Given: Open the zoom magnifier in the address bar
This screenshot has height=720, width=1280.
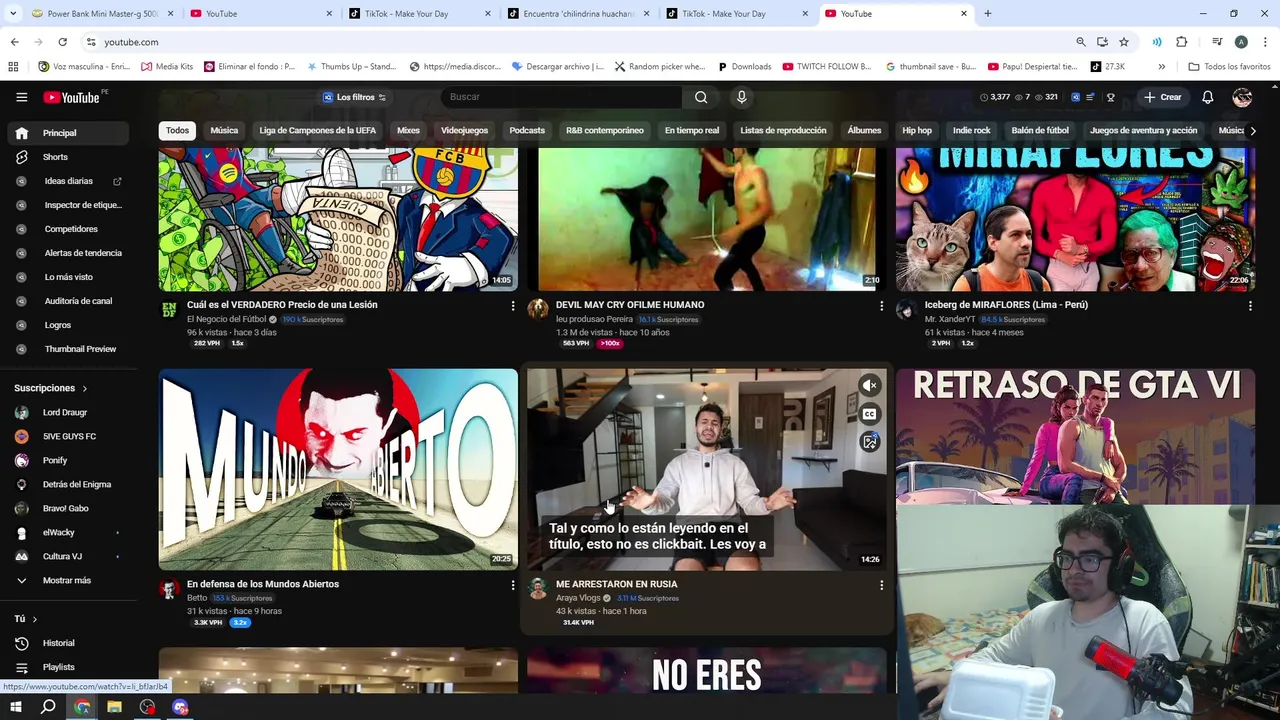Looking at the screenshot, I should click(x=1080, y=42).
